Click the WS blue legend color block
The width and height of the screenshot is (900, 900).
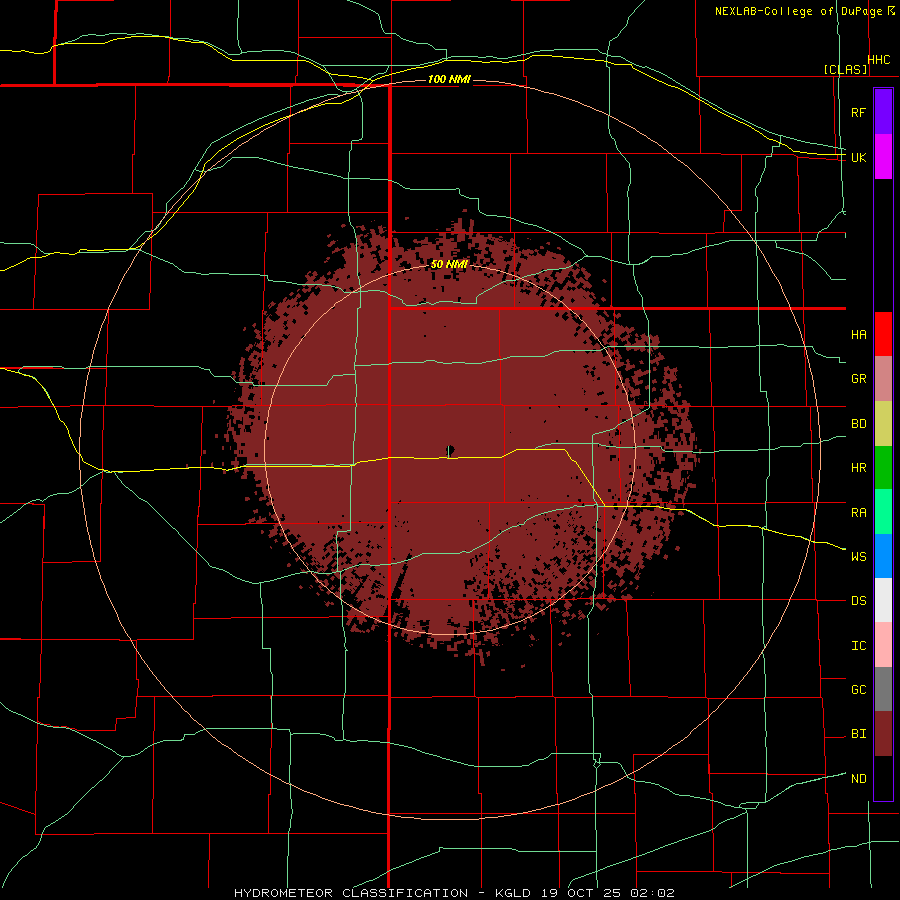(x=883, y=556)
